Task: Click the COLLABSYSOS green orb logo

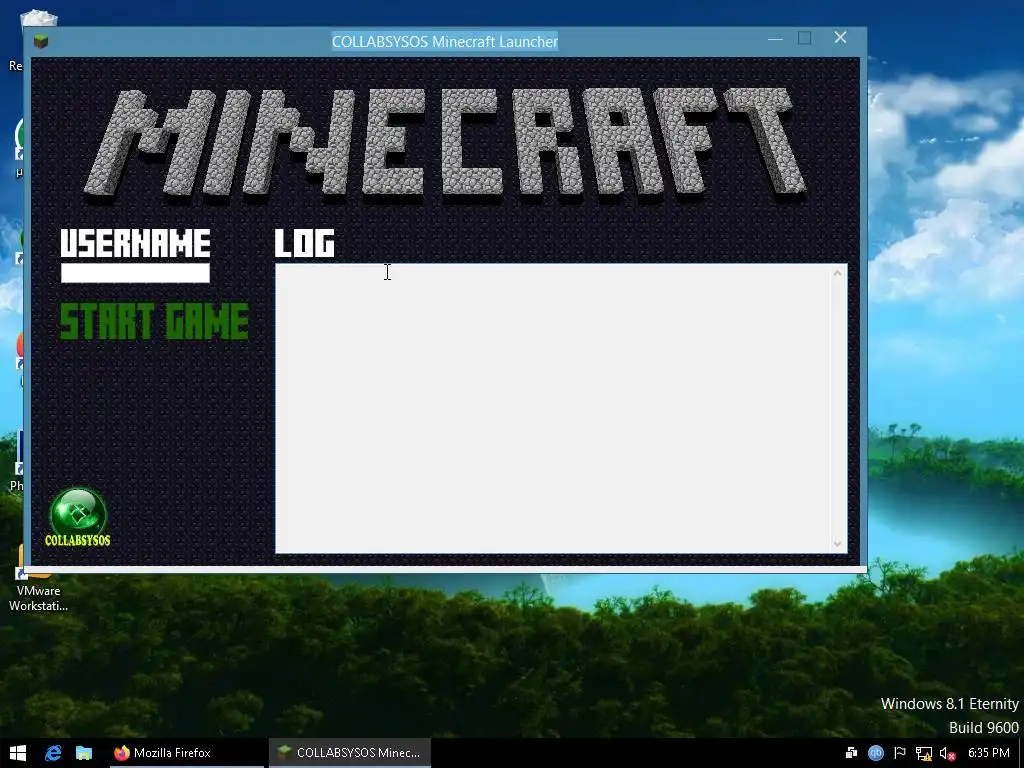Action: (x=78, y=517)
